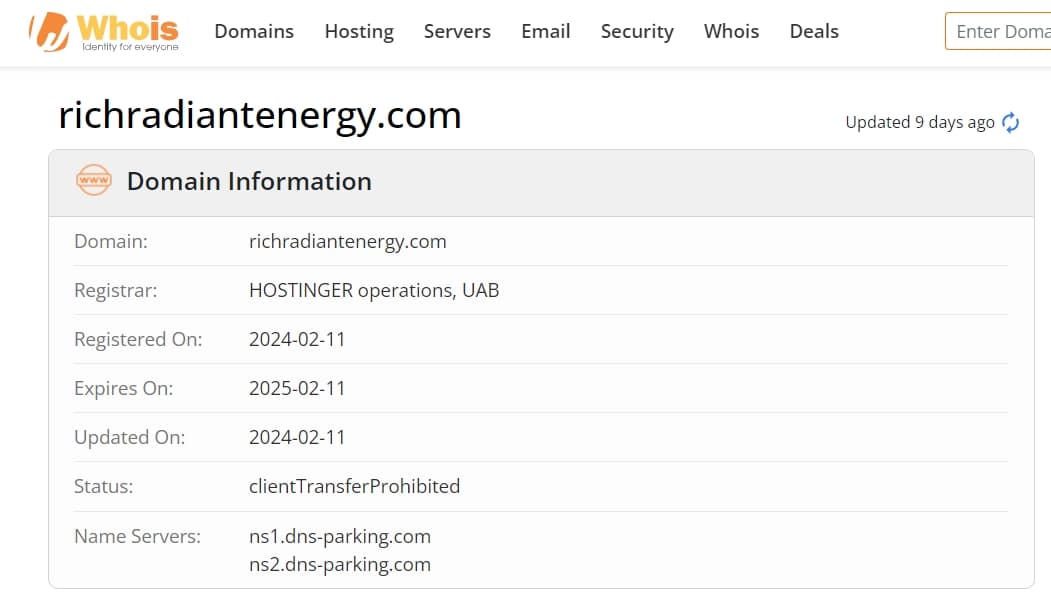
Task: Click the www globe Domain Information icon
Action: 94,180
